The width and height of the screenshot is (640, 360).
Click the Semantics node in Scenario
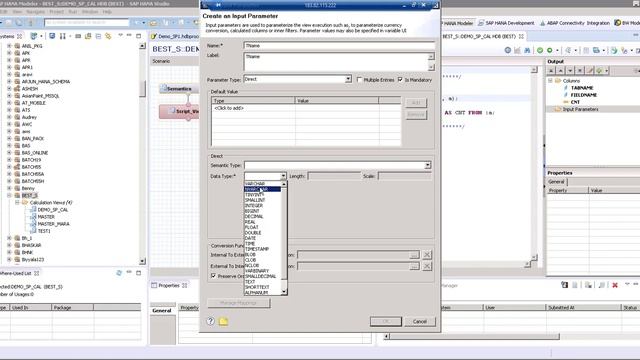click(x=179, y=89)
